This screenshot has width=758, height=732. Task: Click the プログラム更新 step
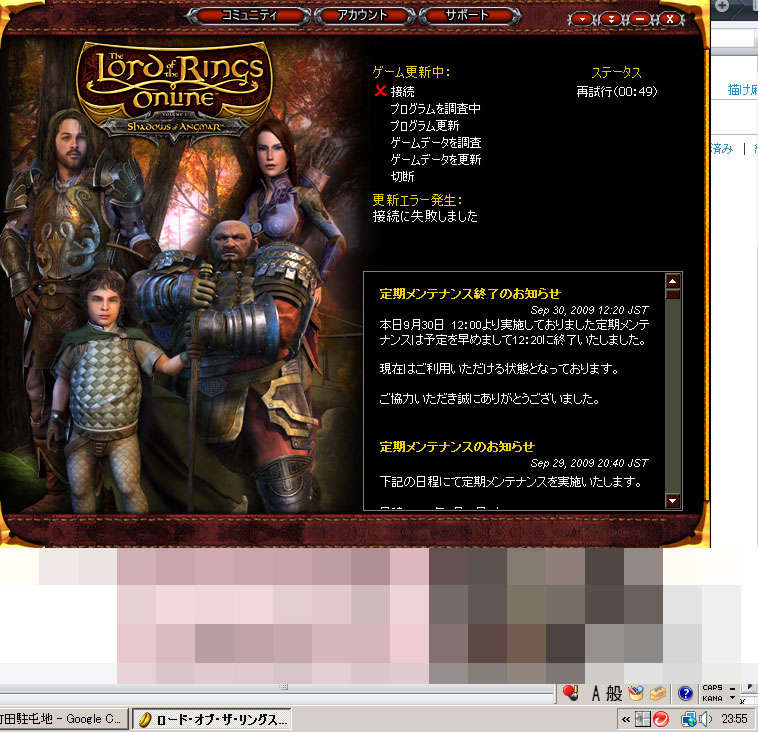[x=424, y=126]
